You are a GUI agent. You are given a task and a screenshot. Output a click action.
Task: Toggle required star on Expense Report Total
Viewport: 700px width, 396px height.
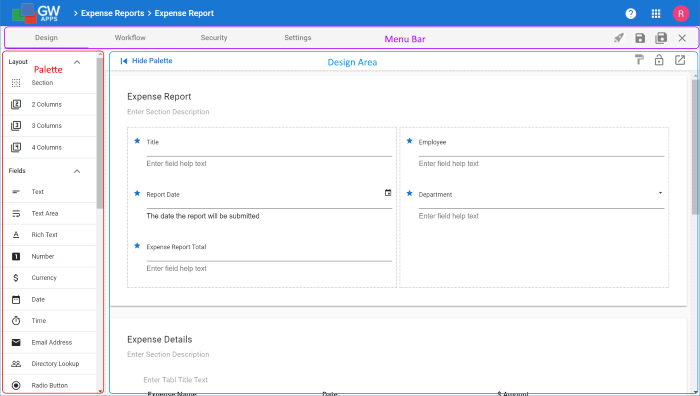pyautogui.click(x=137, y=246)
